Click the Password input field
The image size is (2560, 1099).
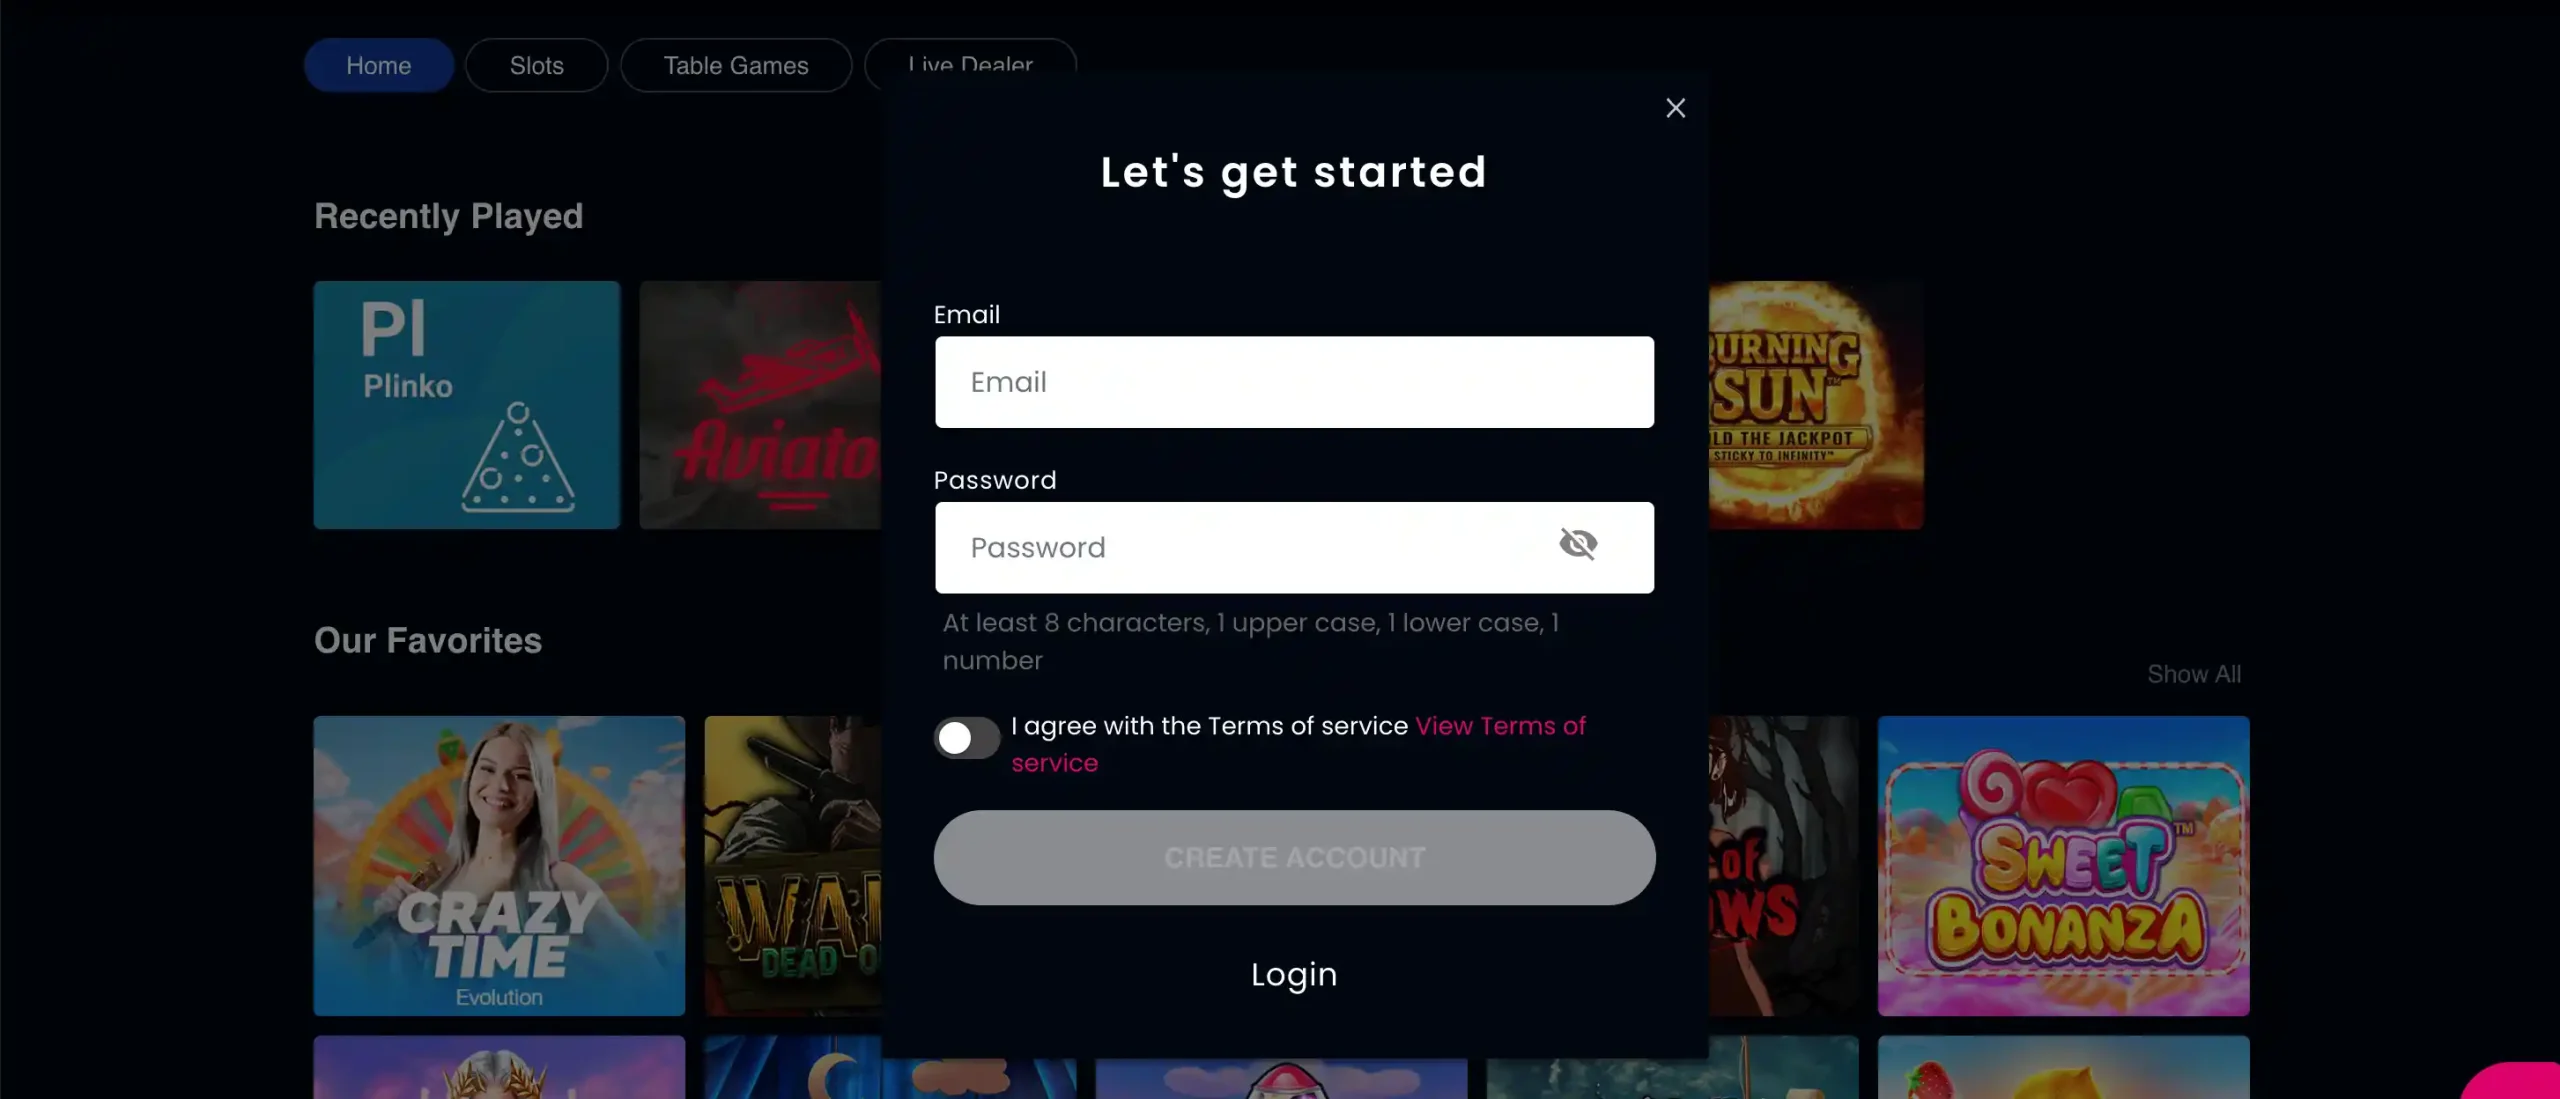click(1295, 547)
